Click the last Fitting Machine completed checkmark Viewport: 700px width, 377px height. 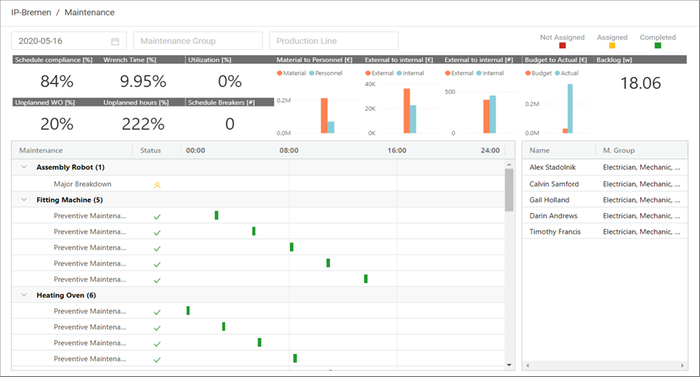(157, 280)
